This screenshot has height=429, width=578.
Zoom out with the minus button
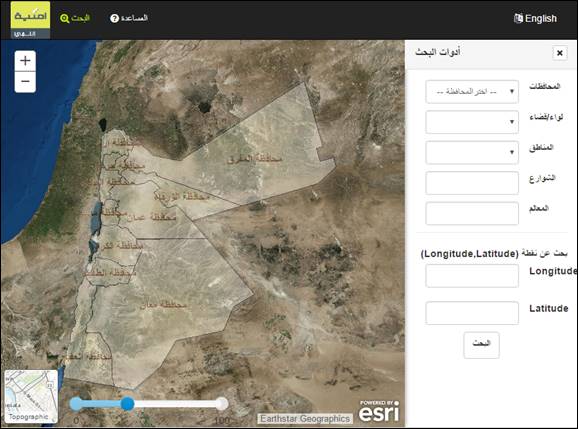click(25, 82)
